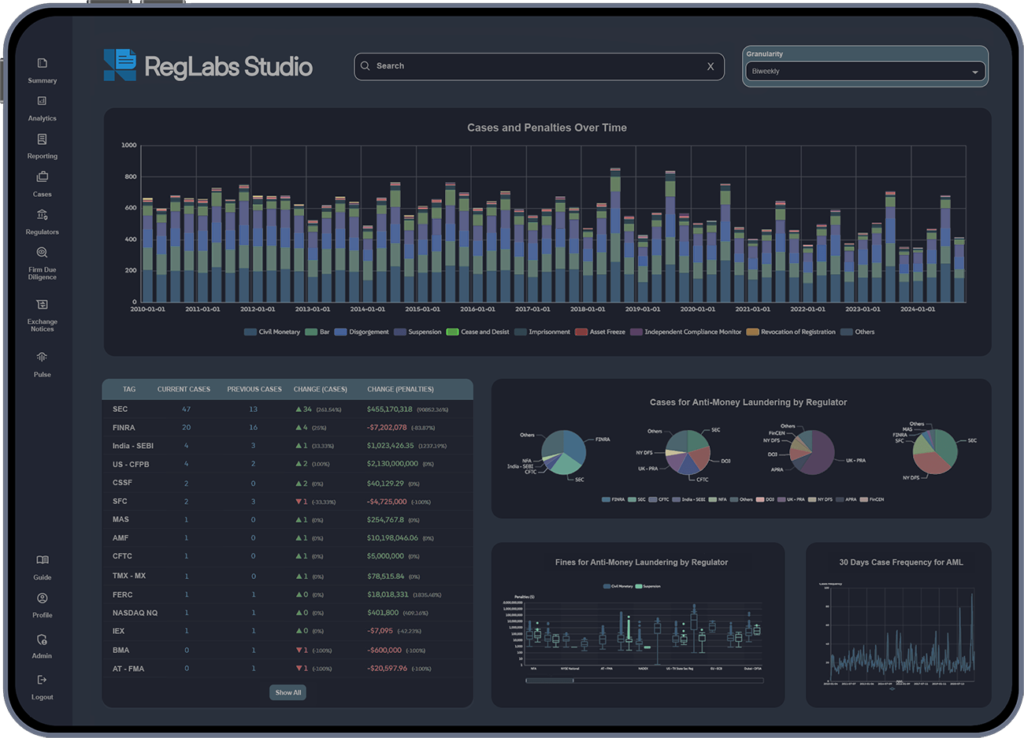Click the RegLabs Studio logo
The width and height of the screenshot is (1024, 738).
coord(208,66)
